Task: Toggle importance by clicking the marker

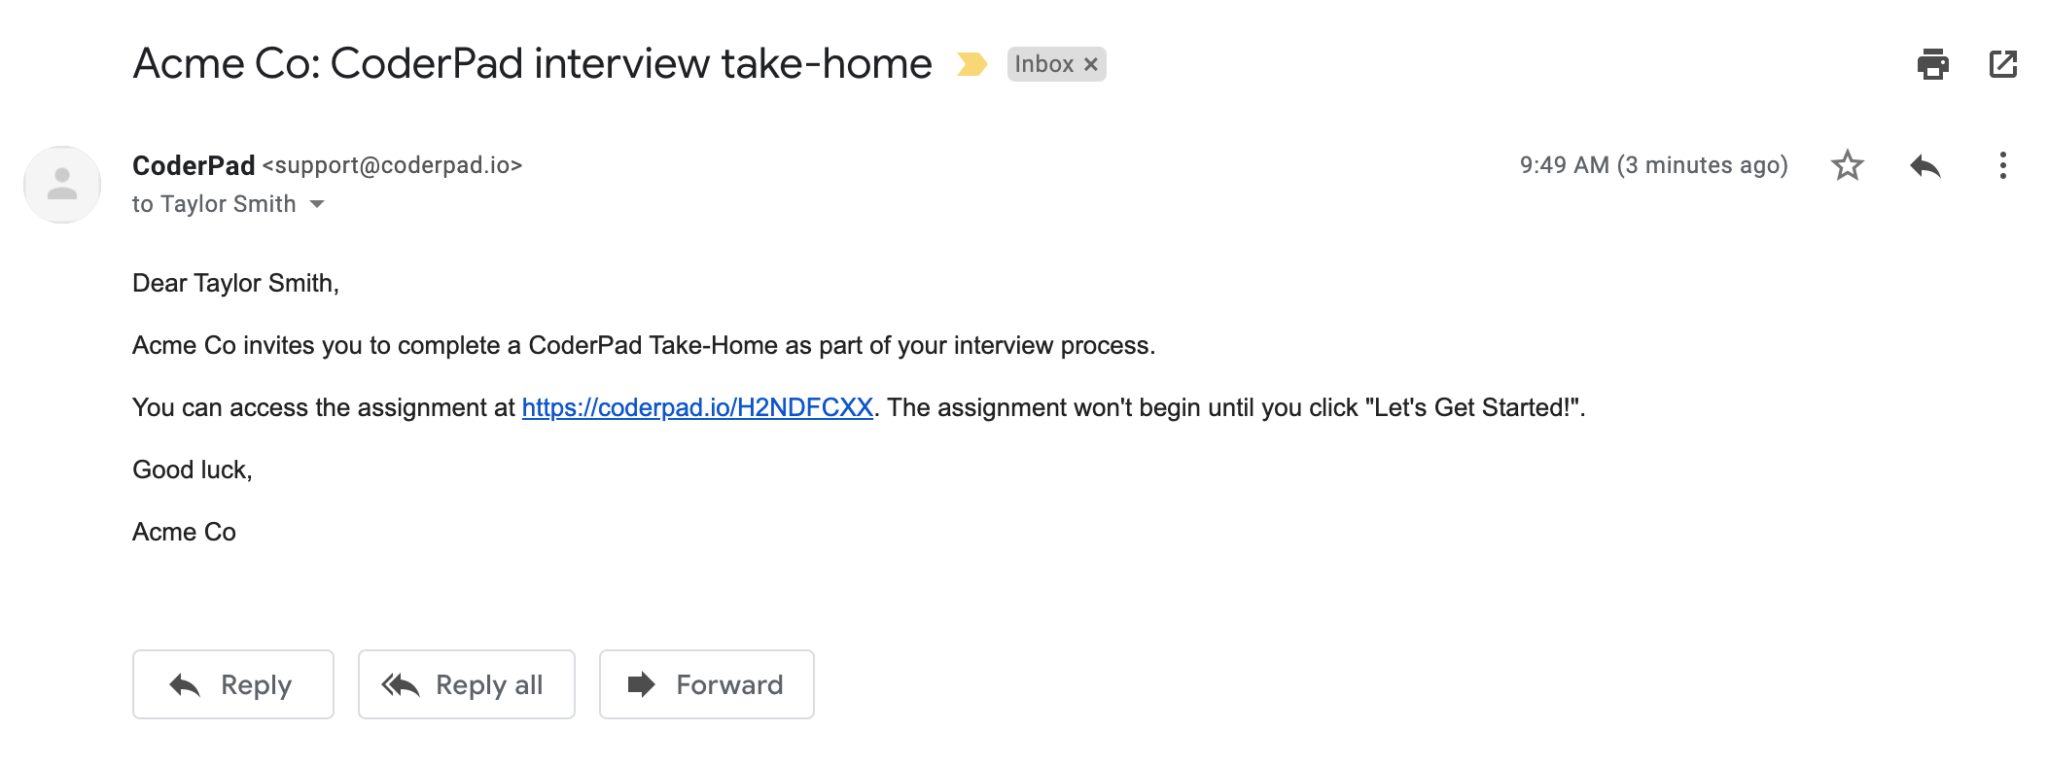Action: [971, 63]
